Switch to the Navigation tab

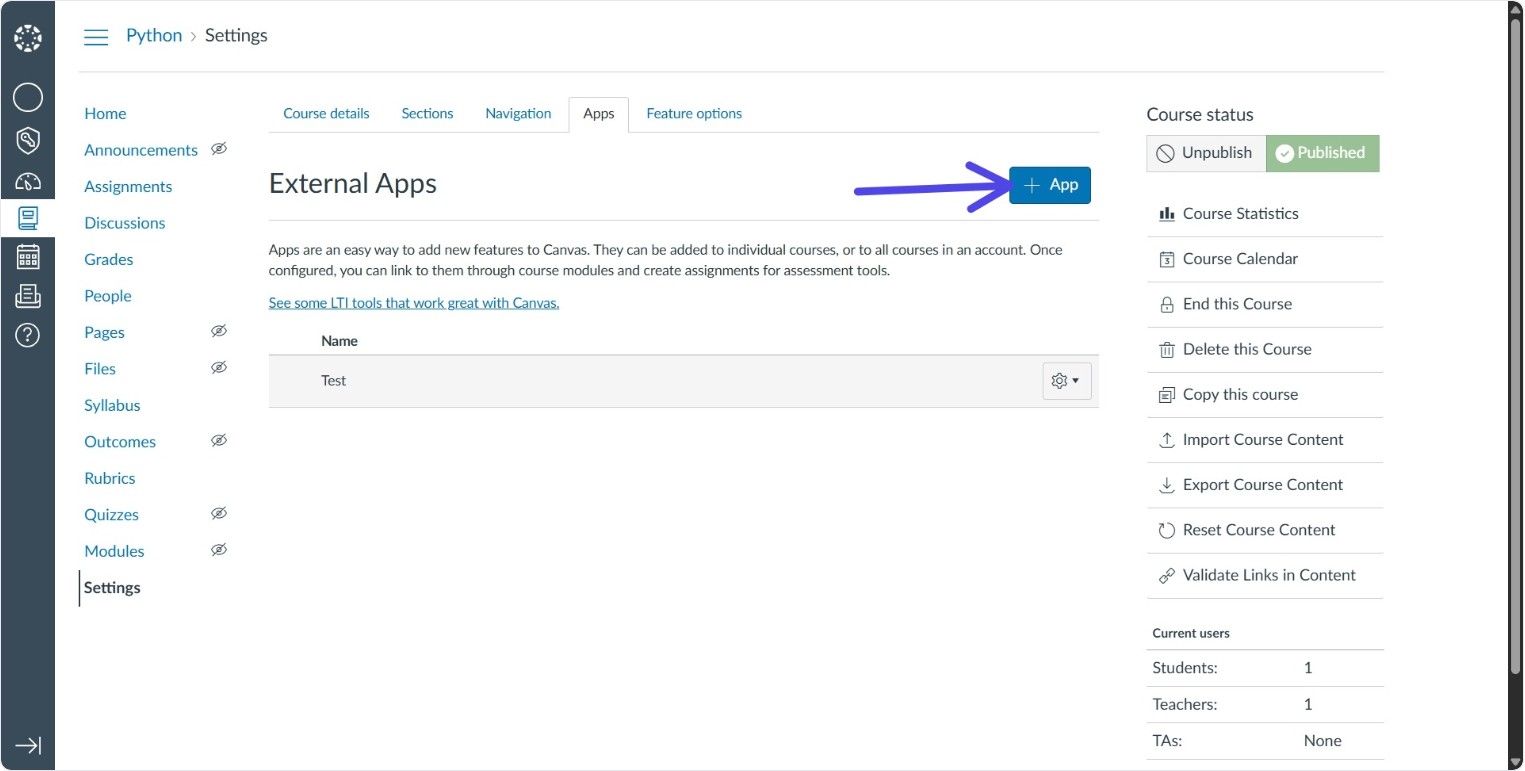(518, 114)
